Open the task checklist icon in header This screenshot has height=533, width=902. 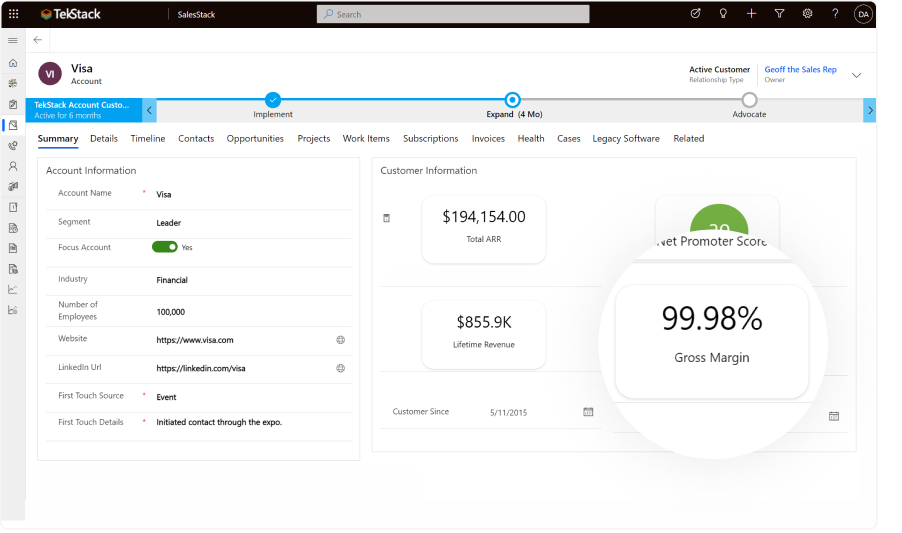(695, 14)
